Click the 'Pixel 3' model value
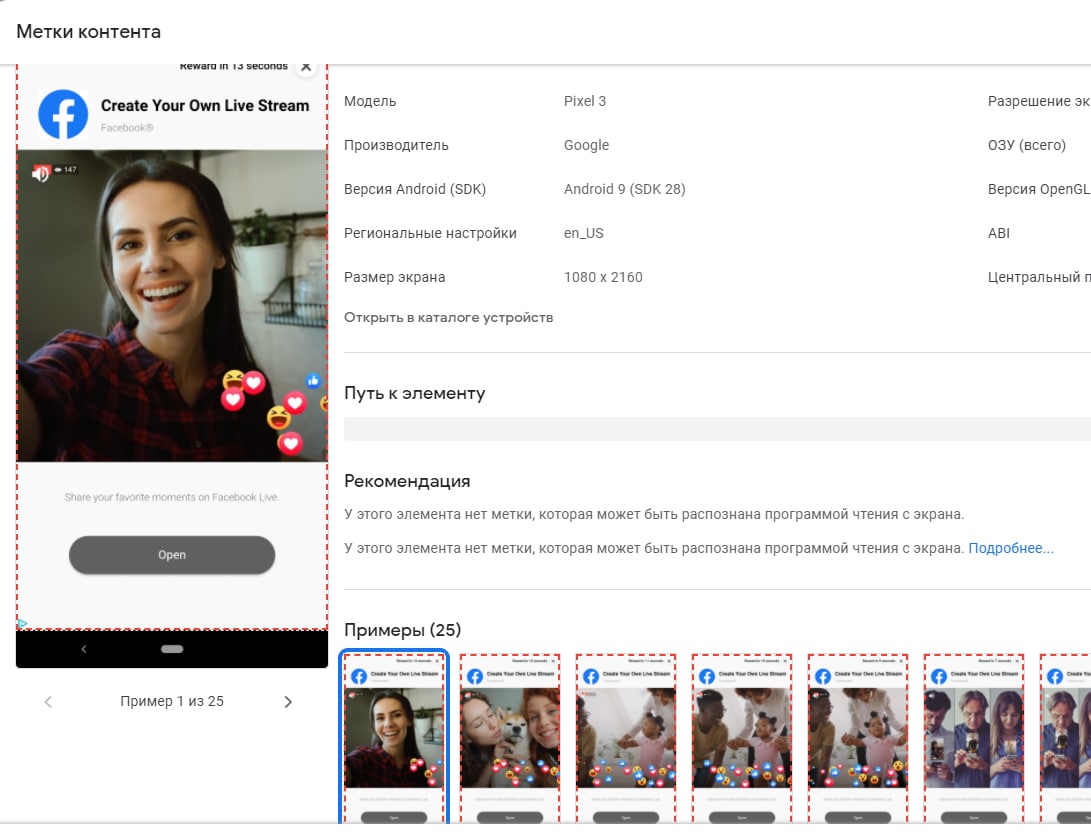Image resolution: width=1091 pixels, height=834 pixels. [584, 101]
